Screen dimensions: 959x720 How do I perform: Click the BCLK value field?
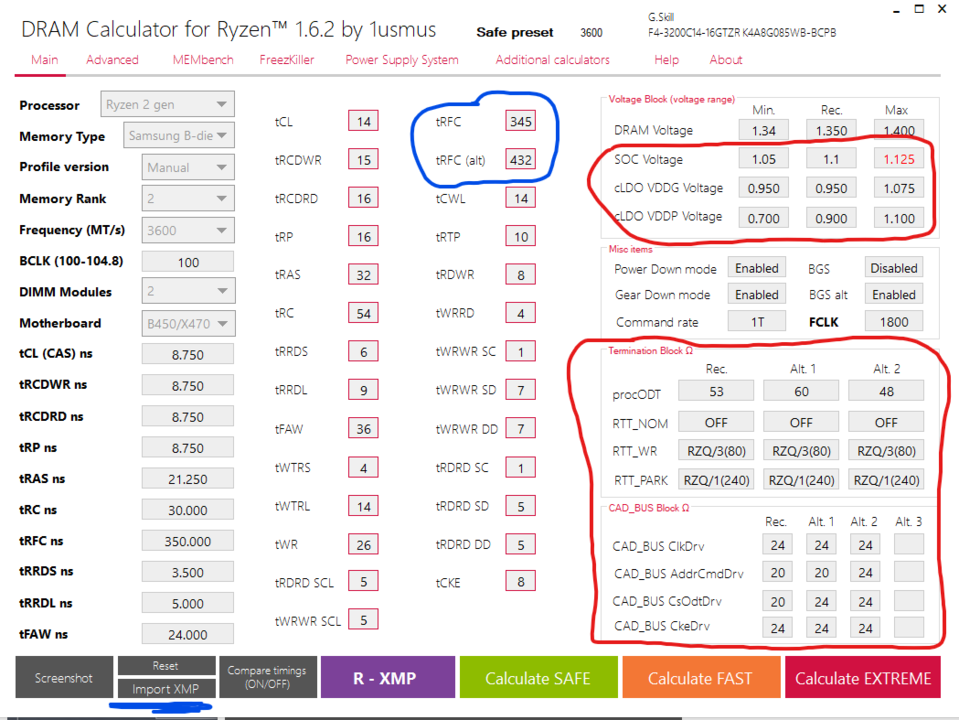(188, 262)
